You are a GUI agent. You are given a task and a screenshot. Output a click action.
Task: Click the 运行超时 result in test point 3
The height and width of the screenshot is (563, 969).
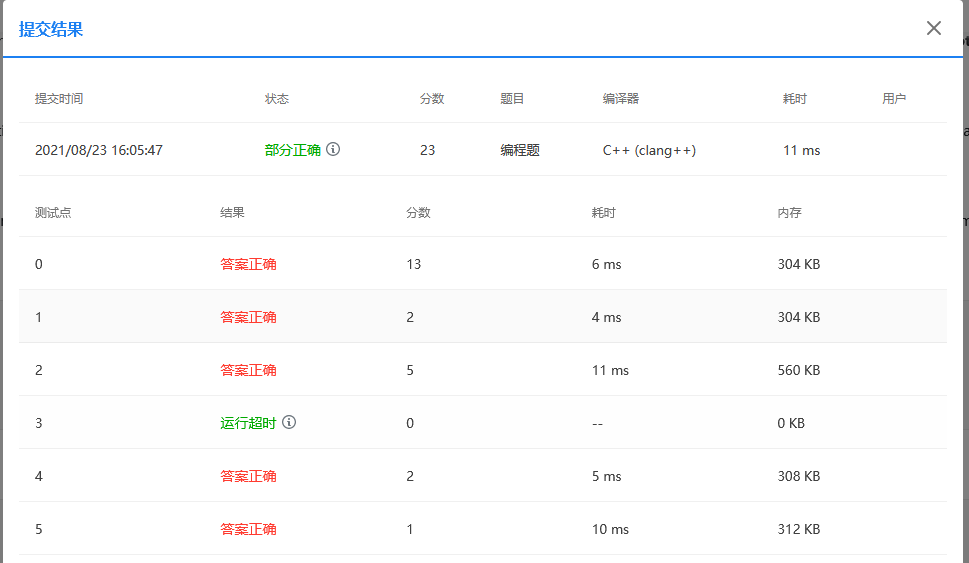click(248, 423)
